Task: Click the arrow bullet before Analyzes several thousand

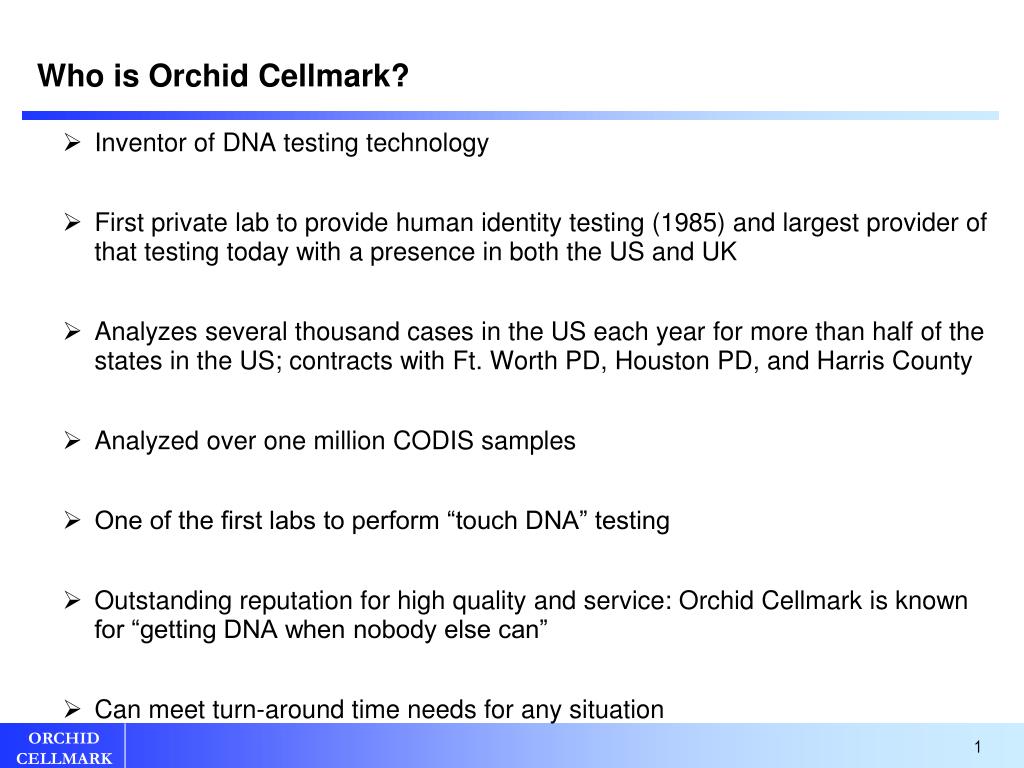Action: (72, 331)
